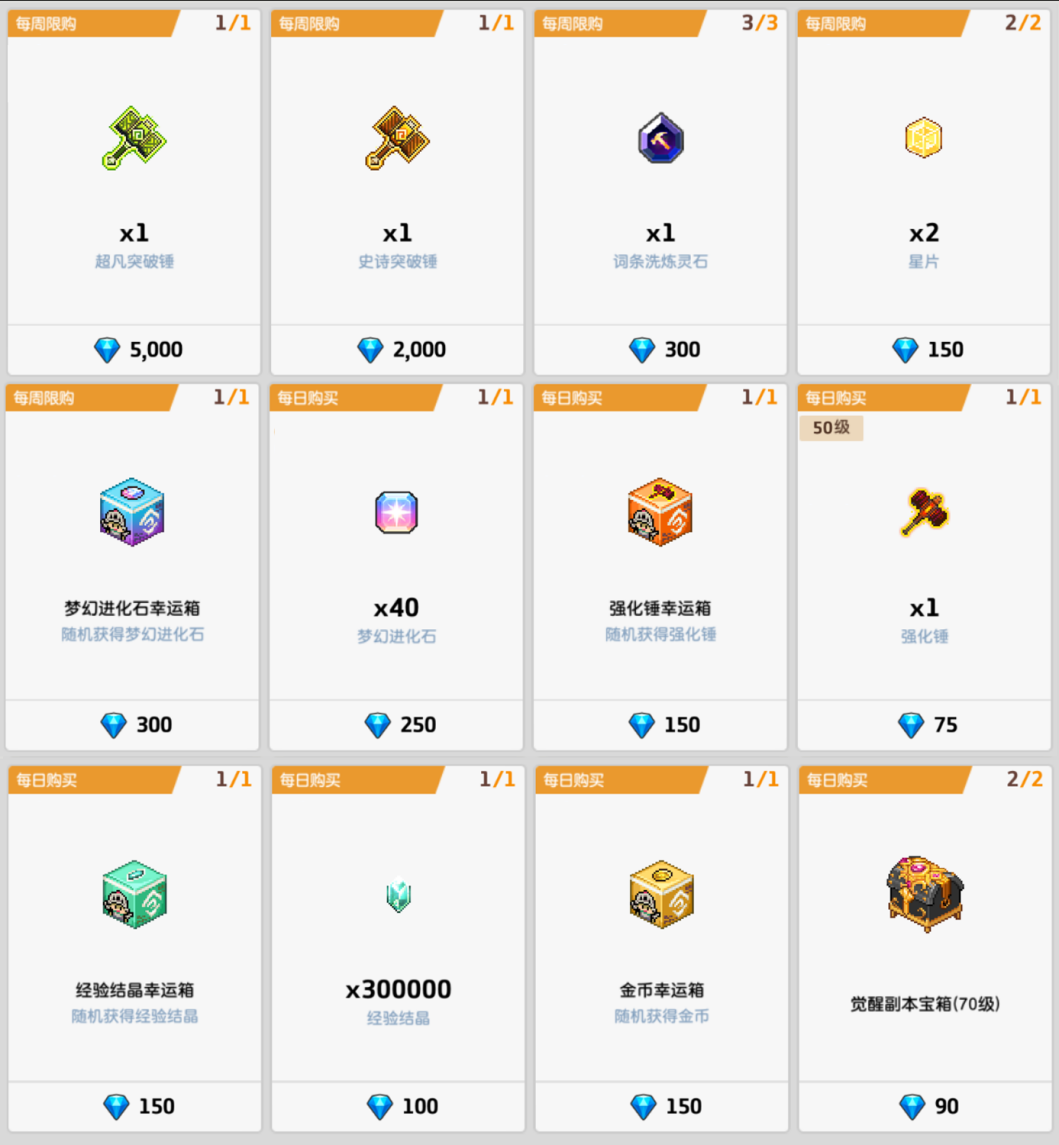Buy 史诗突破锤 for 2,000 diamonds
This screenshot has height=1145, width=1059.
pos(397,350)
